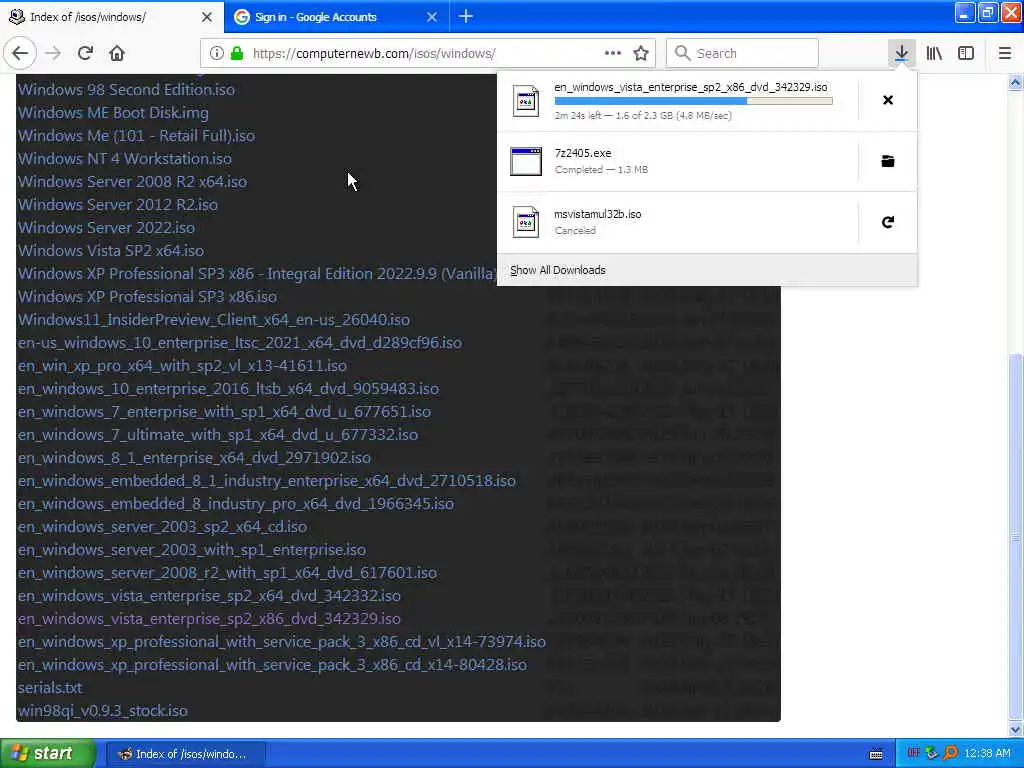Open the Library icon in toolbar
1024x768 pixels.
pyautogui.click(x=934, y=53)
